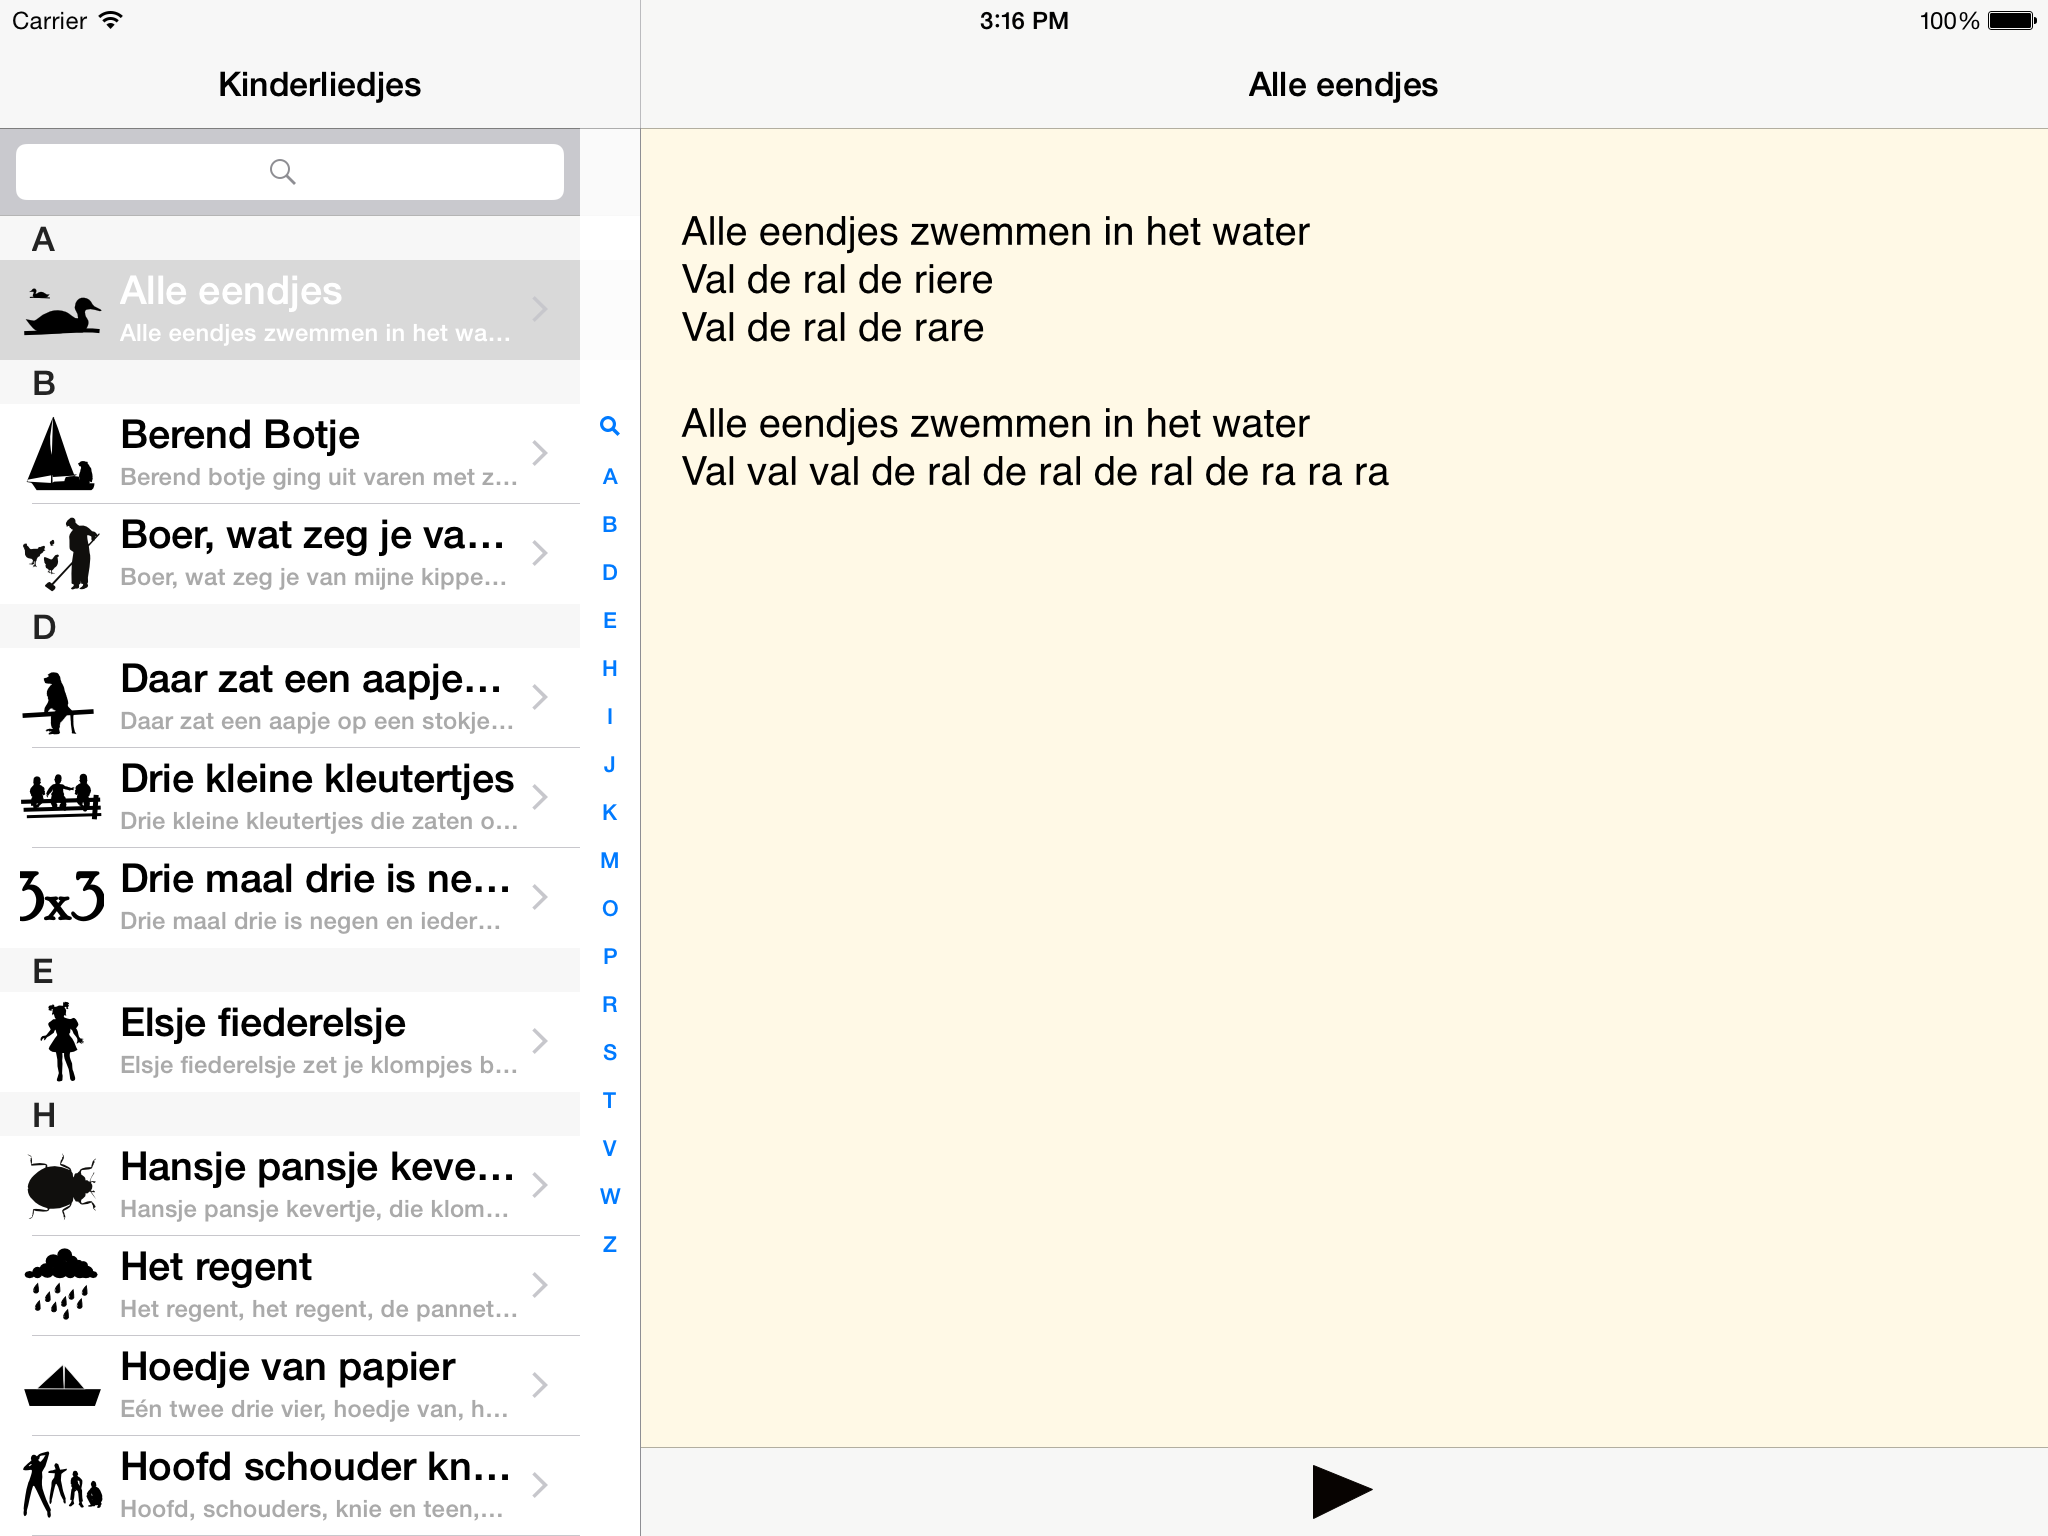Open Drie kleine kleutertjes chevron
Image resolution: width=2048 pixels, height=1536 pixels.
(540, 797)
